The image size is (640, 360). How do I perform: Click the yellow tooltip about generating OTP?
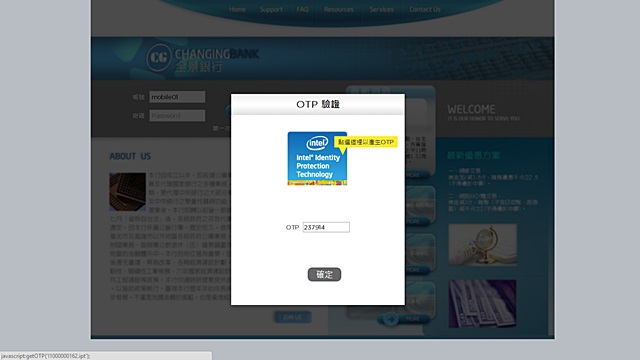366,142
